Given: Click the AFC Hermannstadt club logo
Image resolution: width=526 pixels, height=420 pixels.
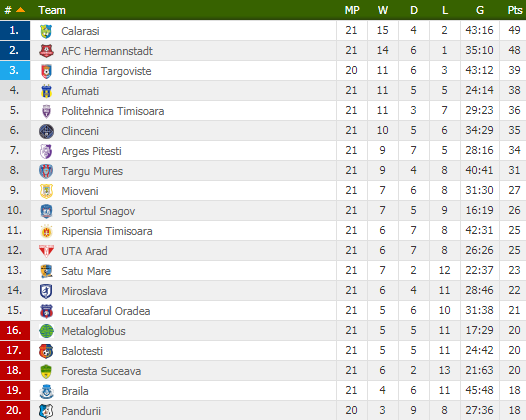Looking at the screenshot, I should 46,51.
